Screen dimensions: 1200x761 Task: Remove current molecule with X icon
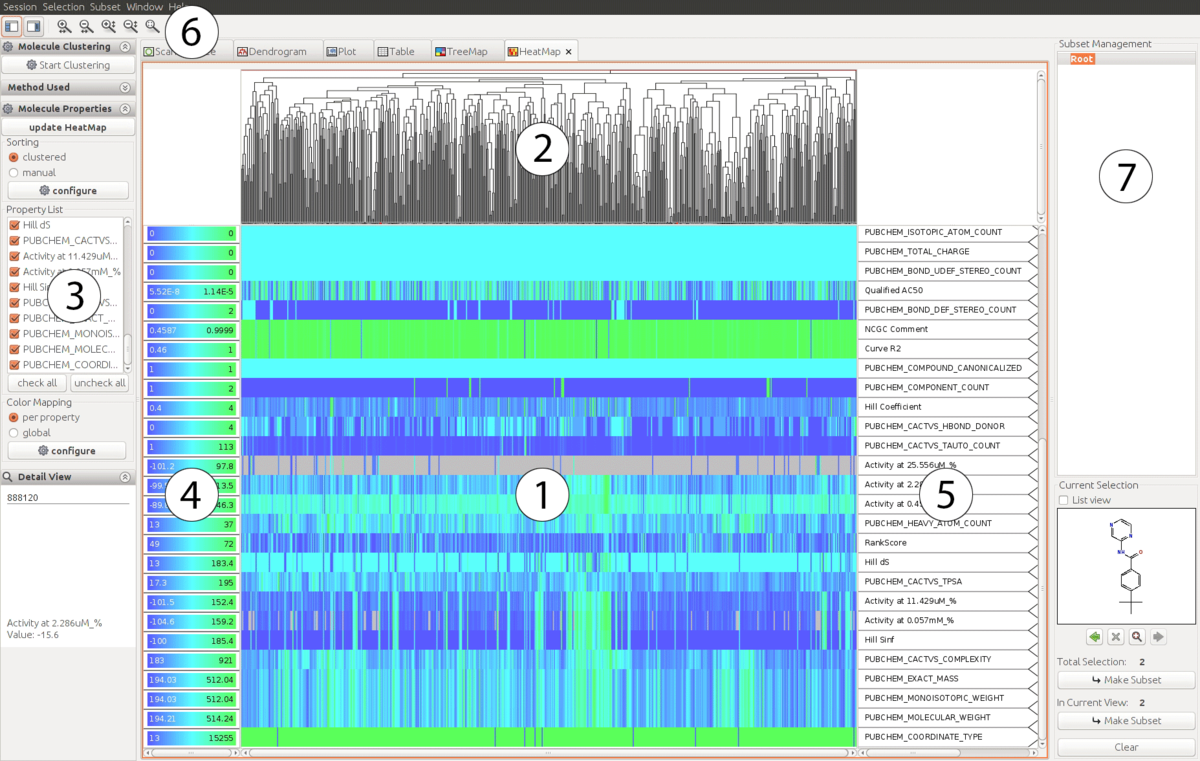point(1117,636)
